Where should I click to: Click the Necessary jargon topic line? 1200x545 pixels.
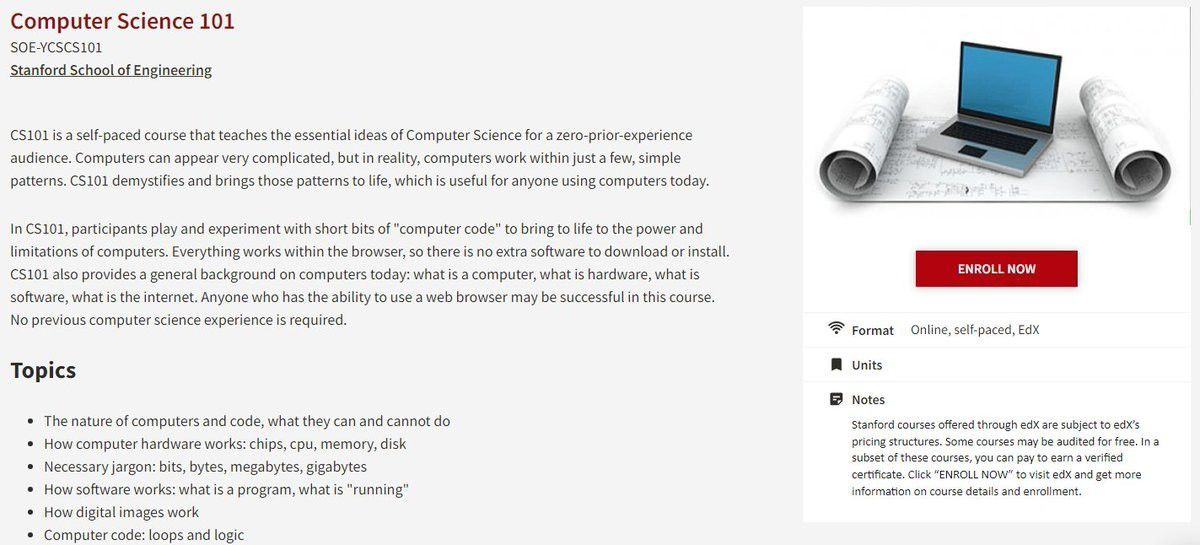tap(205, 467)
